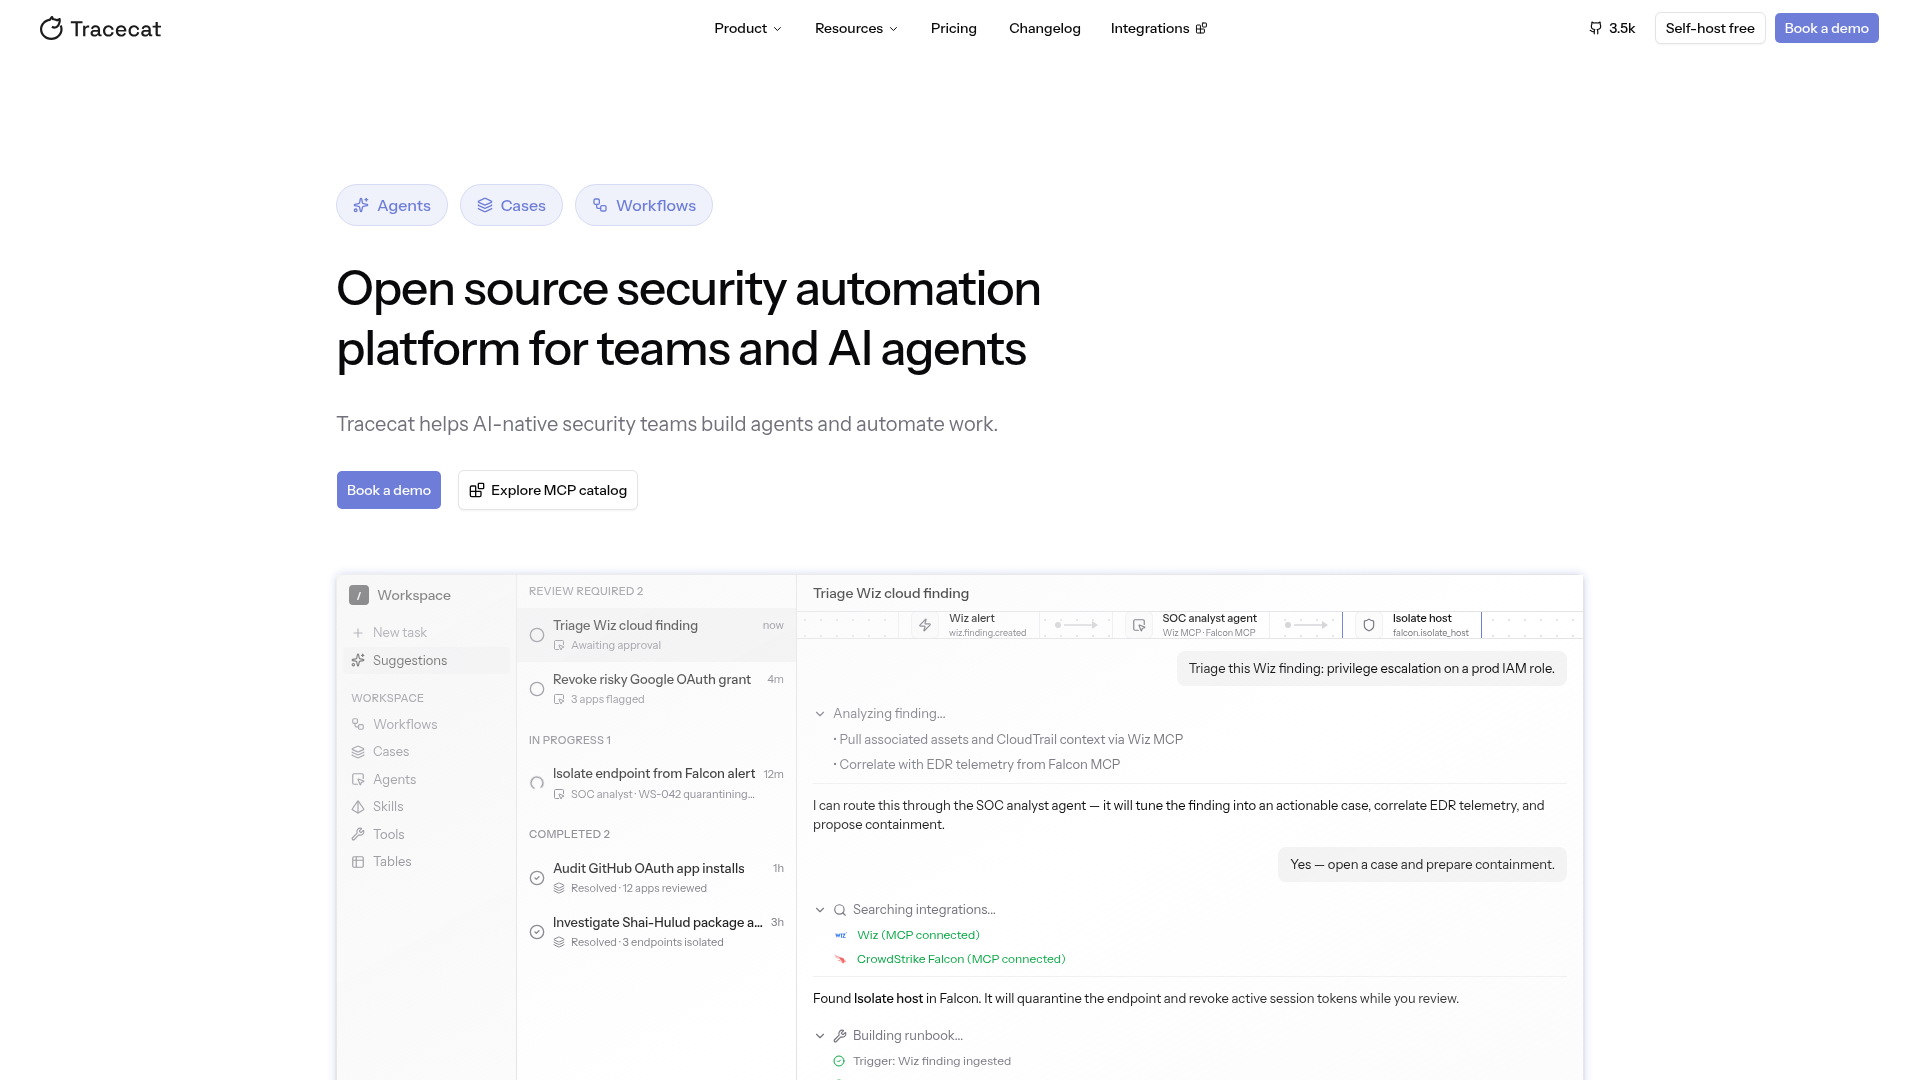Screen dimensions: 1920x1080
Task: Click Explore MCP catalog button
Action: click(548, 490)
